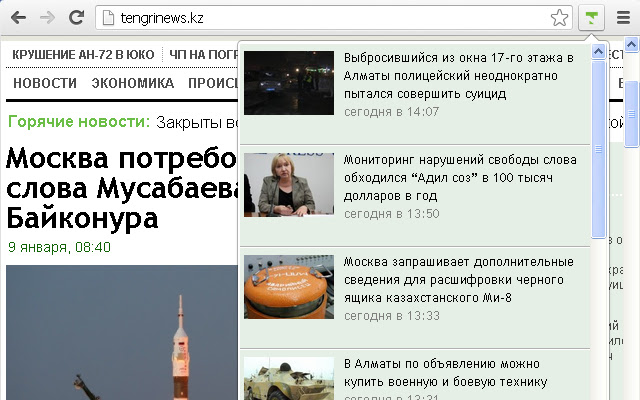Click the popup news list scrollbar thumb
Viewport: 640px width, 400px height.
point(598,149)
